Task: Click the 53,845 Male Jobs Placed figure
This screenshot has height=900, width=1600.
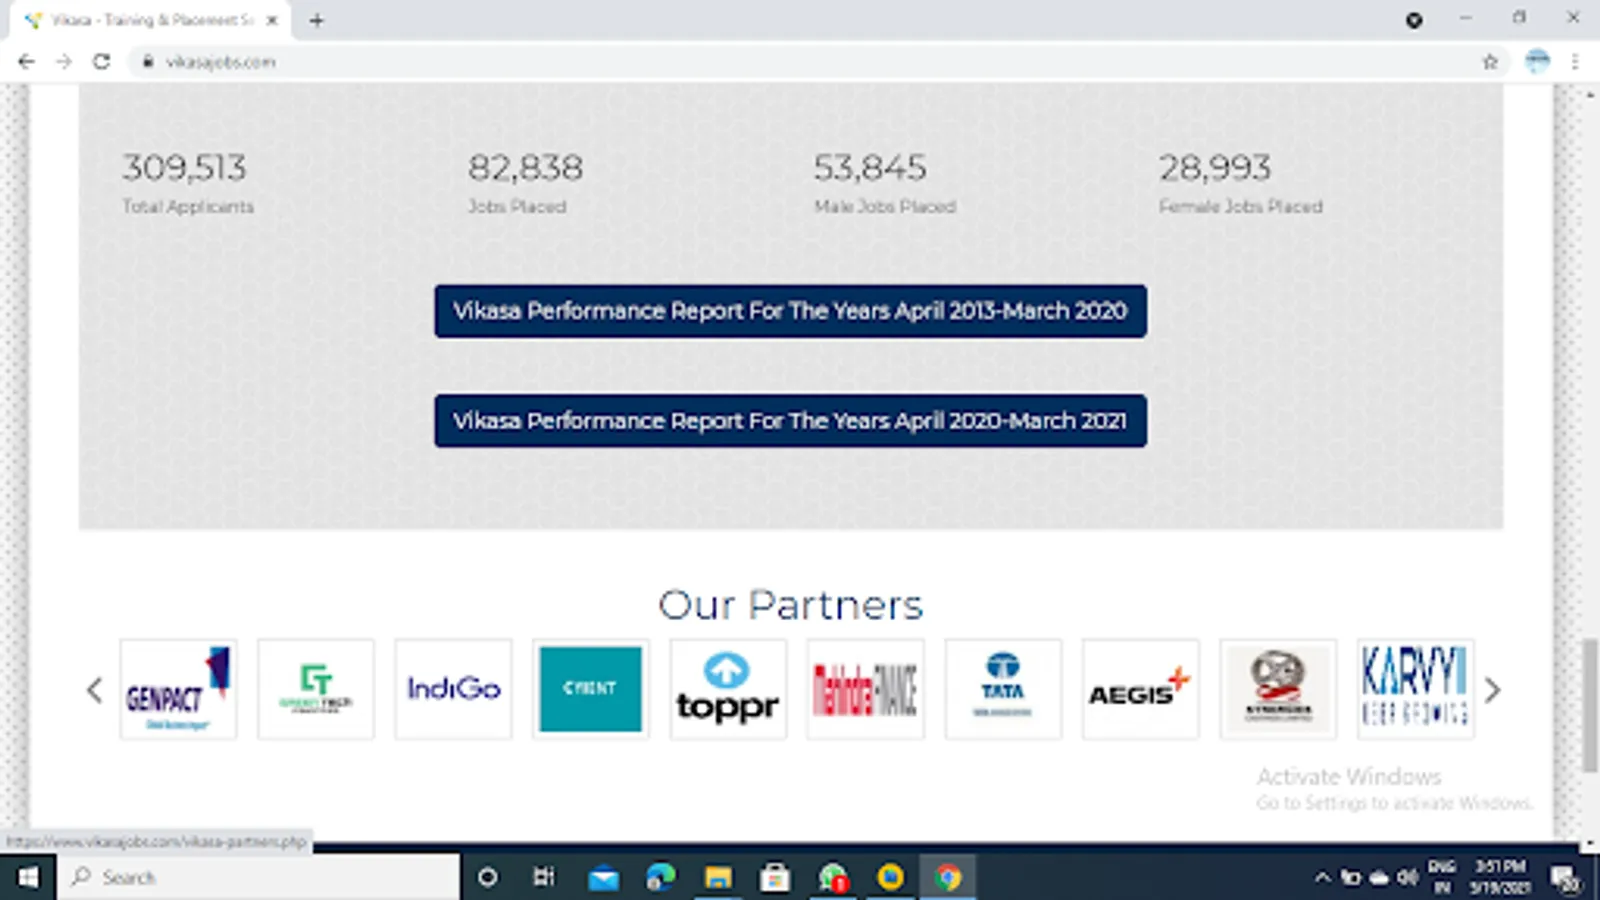Action: click(x=870, y=168)
